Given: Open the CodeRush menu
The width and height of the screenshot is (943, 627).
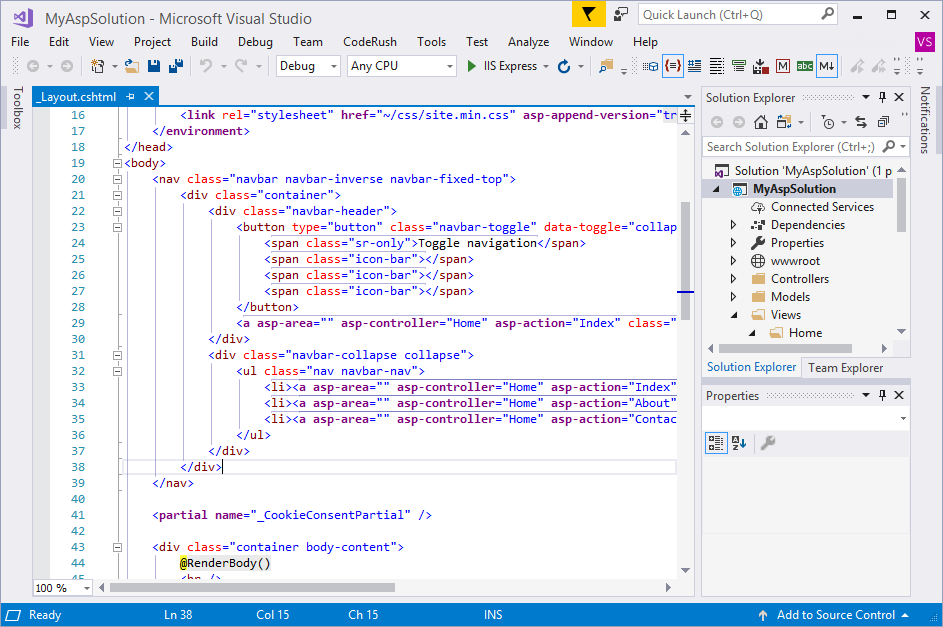Looking at the screenshot, I should 366,42.
